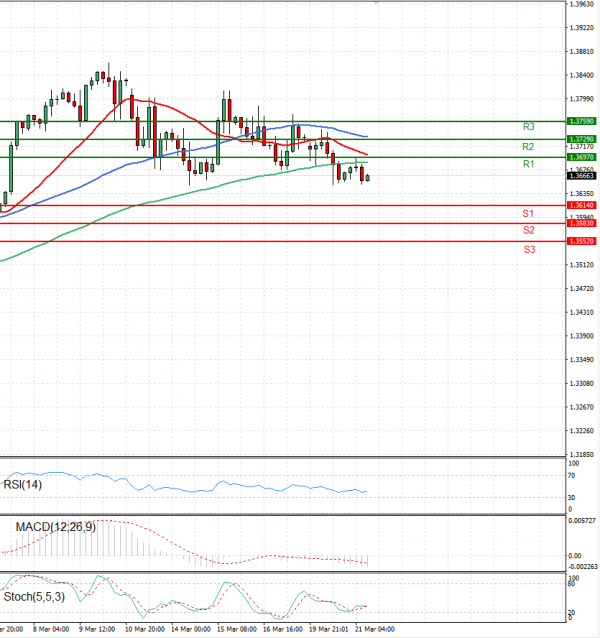Click the R2 resistance label

[x=528, y=146]
